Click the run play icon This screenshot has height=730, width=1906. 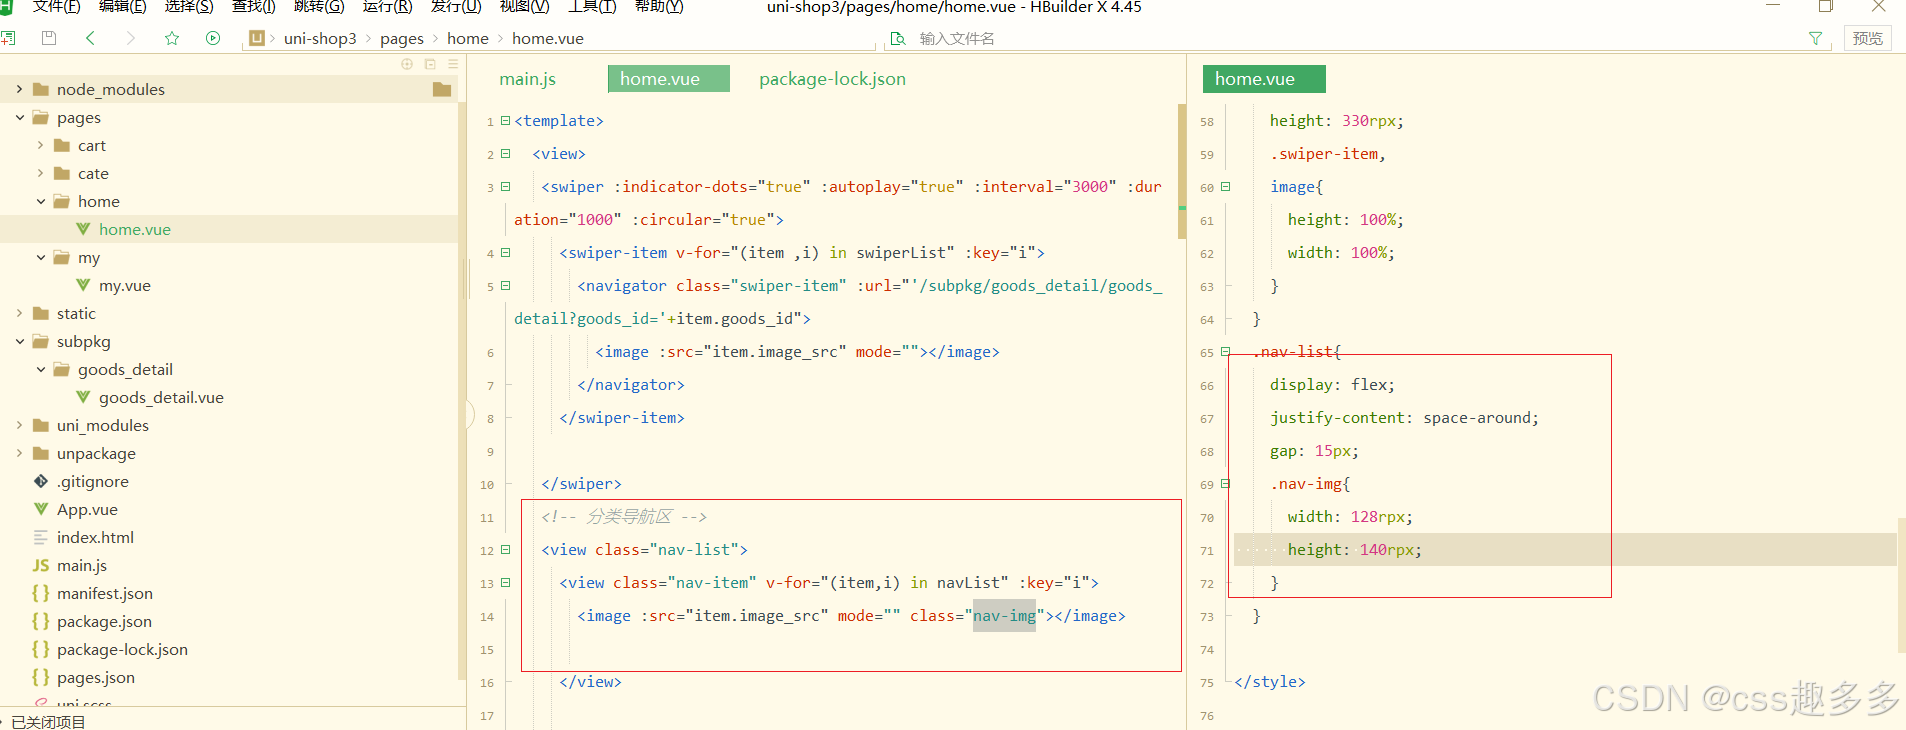click(x=213, y=38)
